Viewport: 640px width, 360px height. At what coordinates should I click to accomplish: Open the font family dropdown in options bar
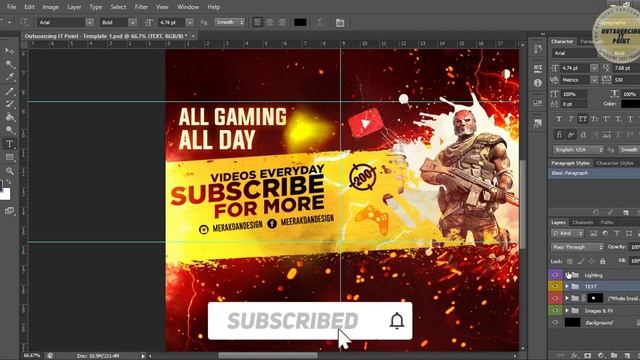89,22
